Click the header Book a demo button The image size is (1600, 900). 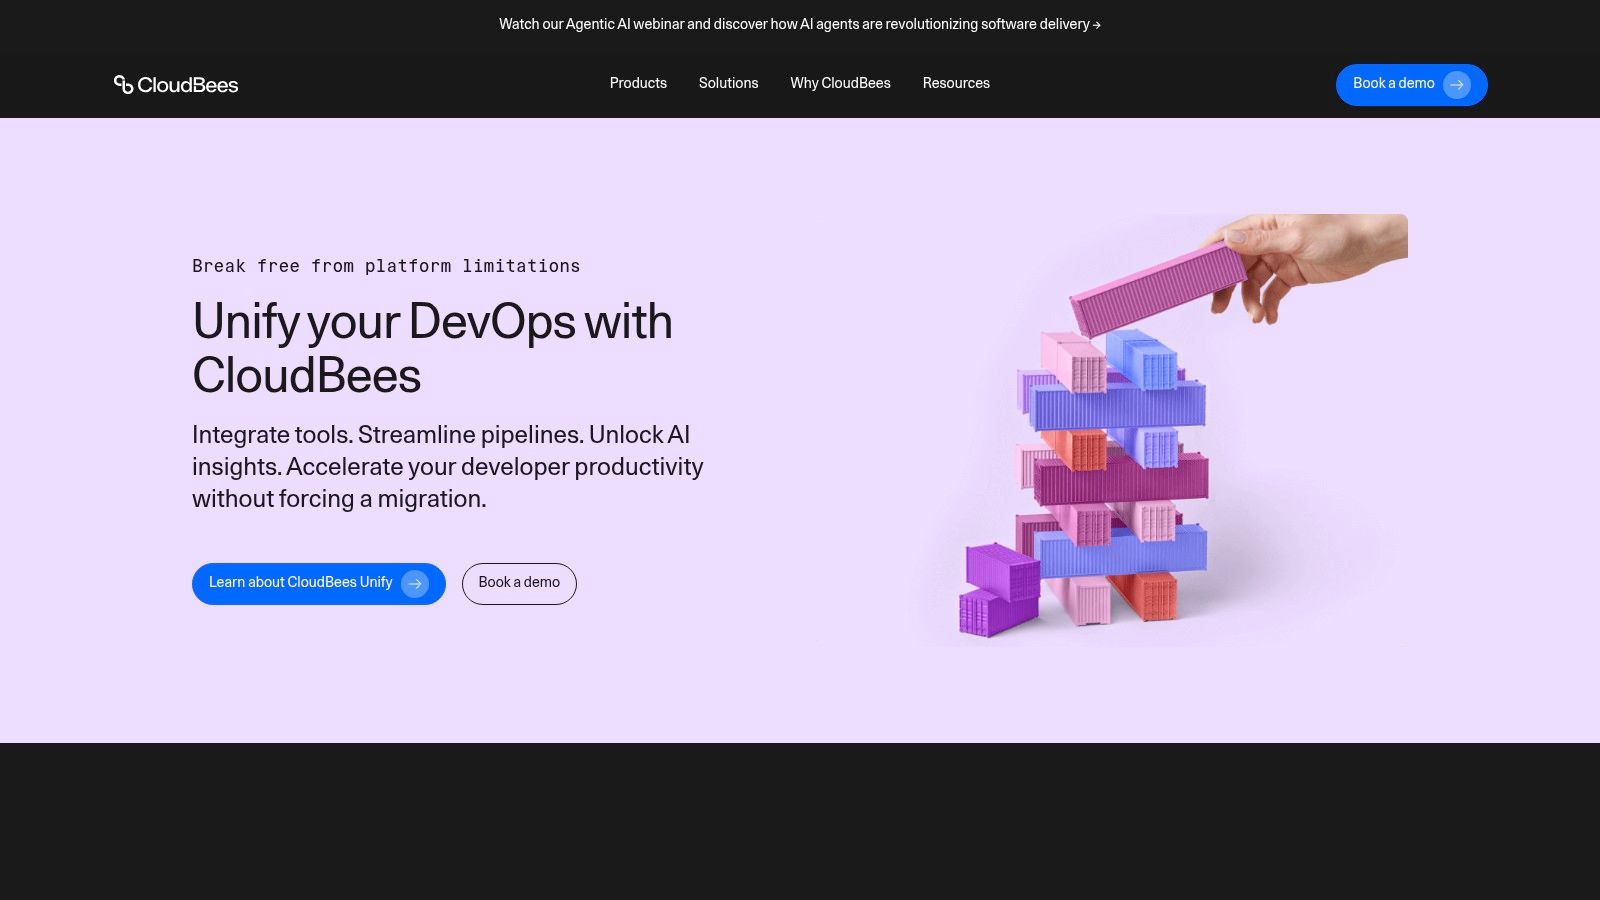pyautogui.click(x=1411, y=85)
